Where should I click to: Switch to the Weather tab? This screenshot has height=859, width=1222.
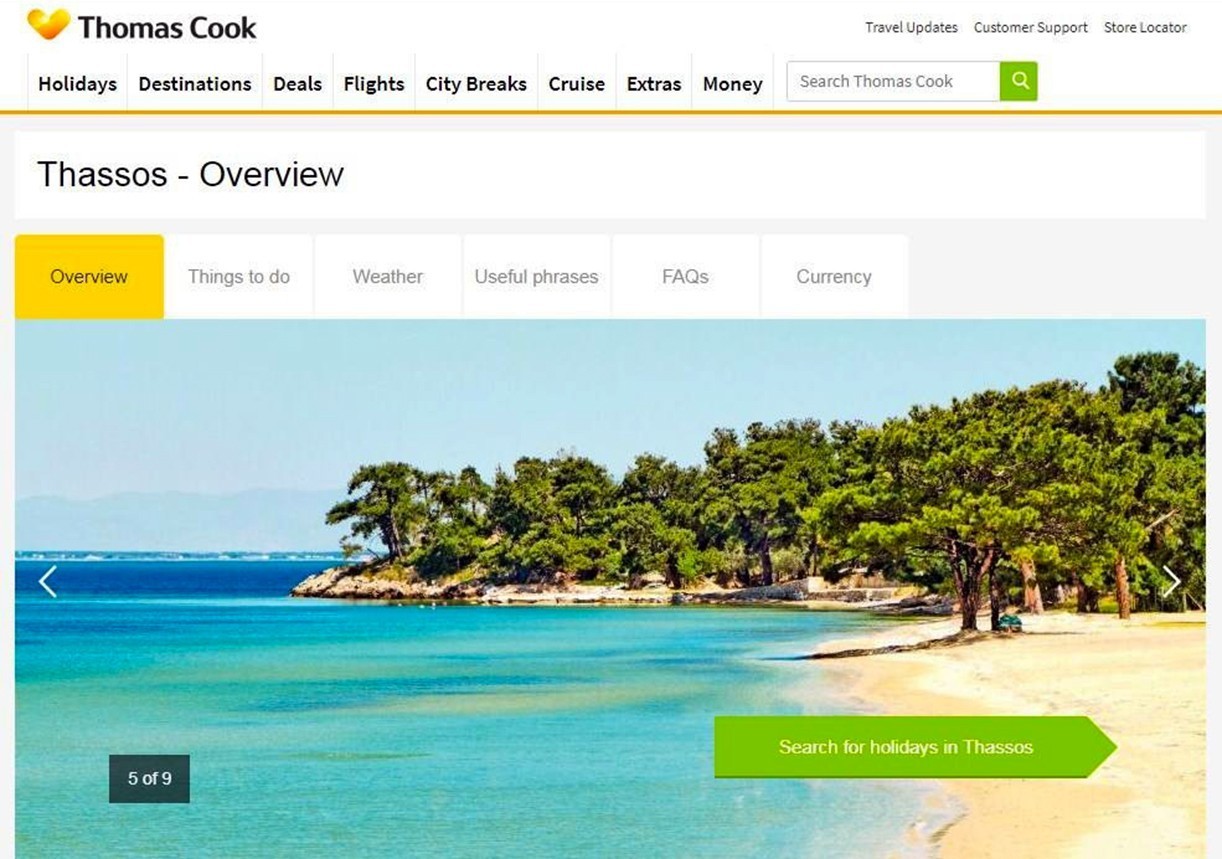pos(388,277)
